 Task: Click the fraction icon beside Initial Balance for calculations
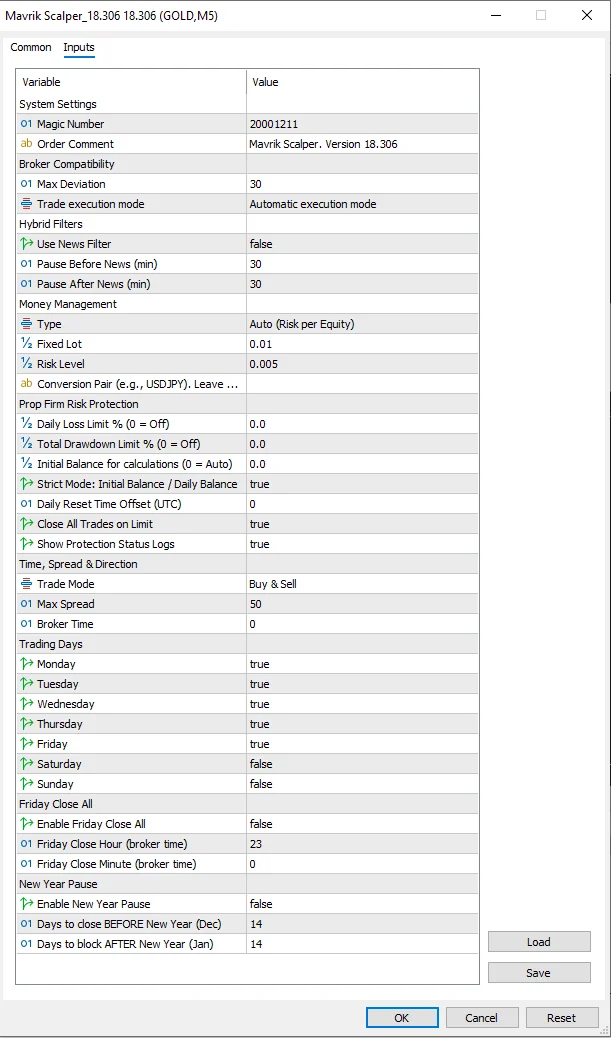click(x=26, y=464)
